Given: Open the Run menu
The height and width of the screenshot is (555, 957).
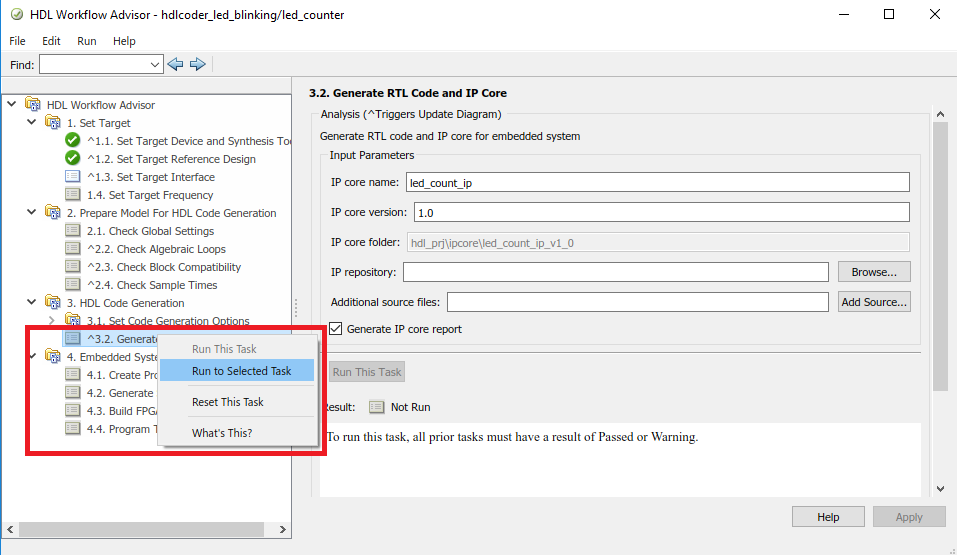Looking at the screenshot, I should pyautogui.click(x=87, y=41).
